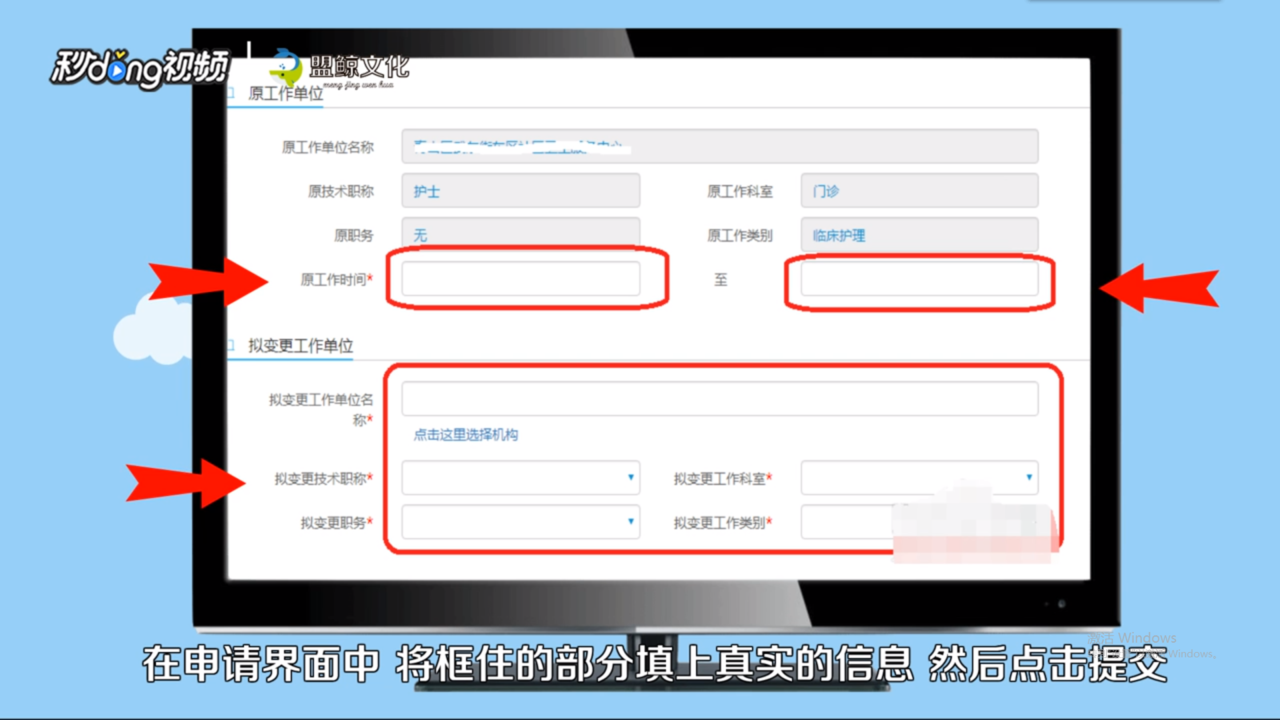This screenshot has width=1280, height=720.
Task: Open the 拟变更工作科室 dropdown
Action: [x=1028, y=477]
